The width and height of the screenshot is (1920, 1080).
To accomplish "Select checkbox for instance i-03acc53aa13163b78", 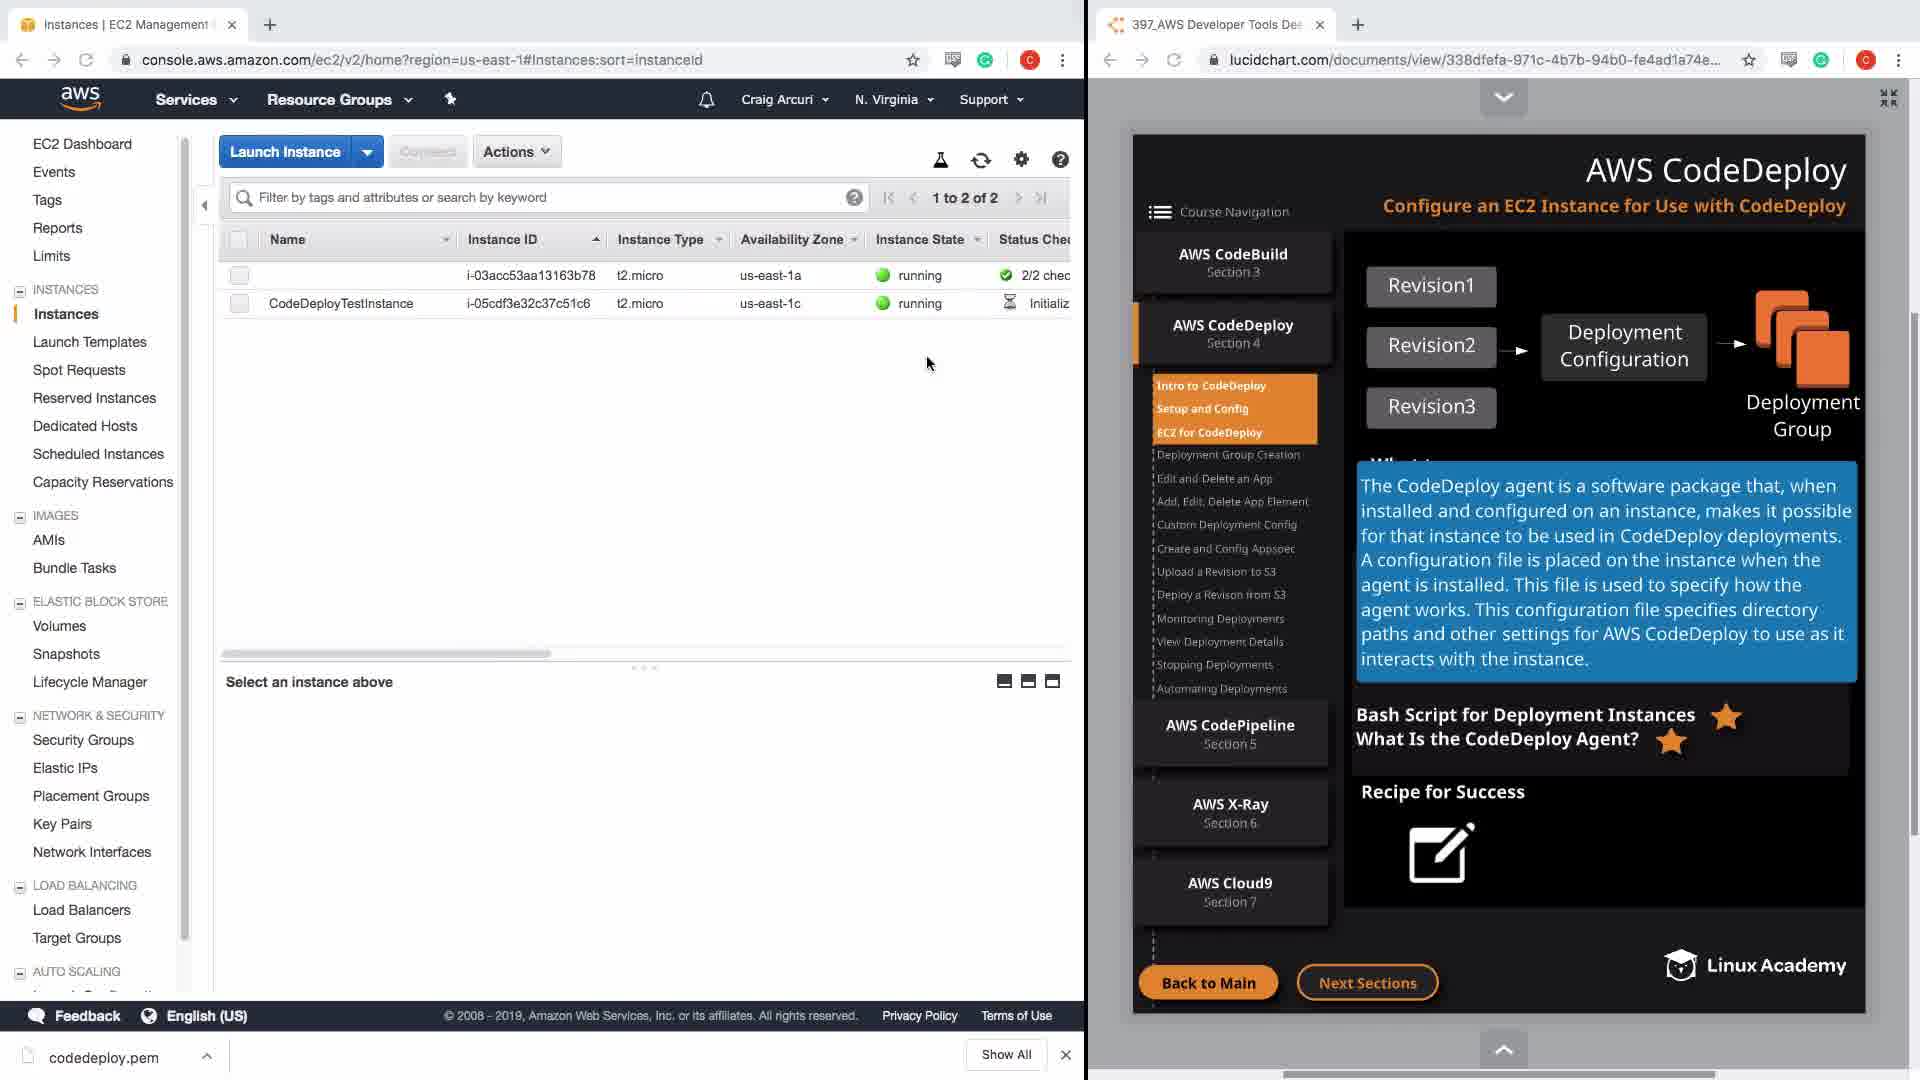I will coord(239,275).
